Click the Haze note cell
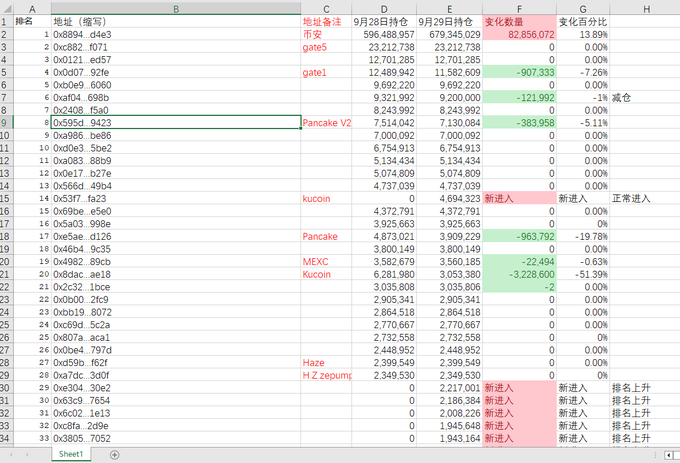The image size is (680, 463). pyautogui.click(x=326, y=362)
